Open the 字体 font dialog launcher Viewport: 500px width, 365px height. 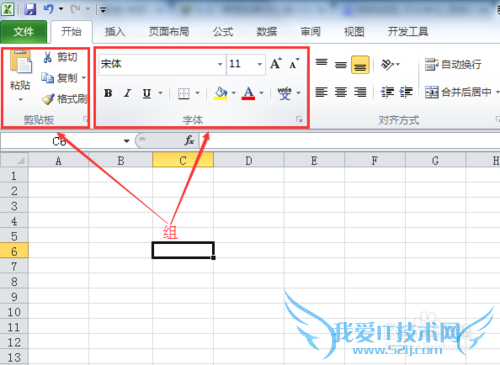click(x=299, y=119)
